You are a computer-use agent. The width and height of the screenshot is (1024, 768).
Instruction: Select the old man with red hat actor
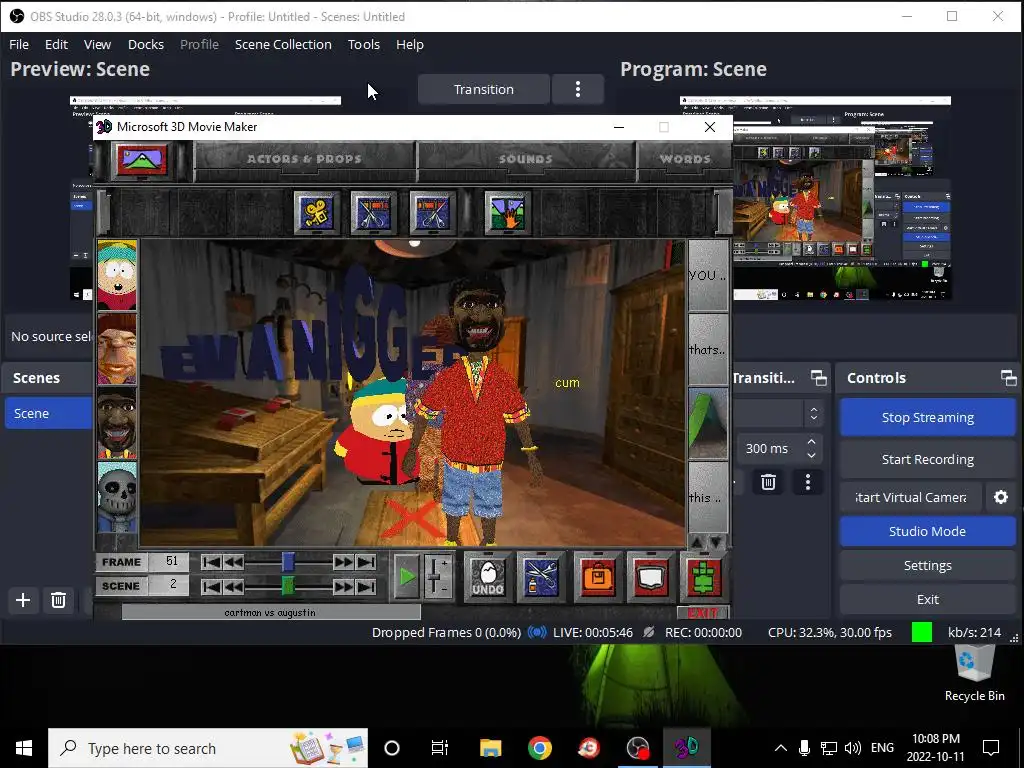[x=117, y=349]
